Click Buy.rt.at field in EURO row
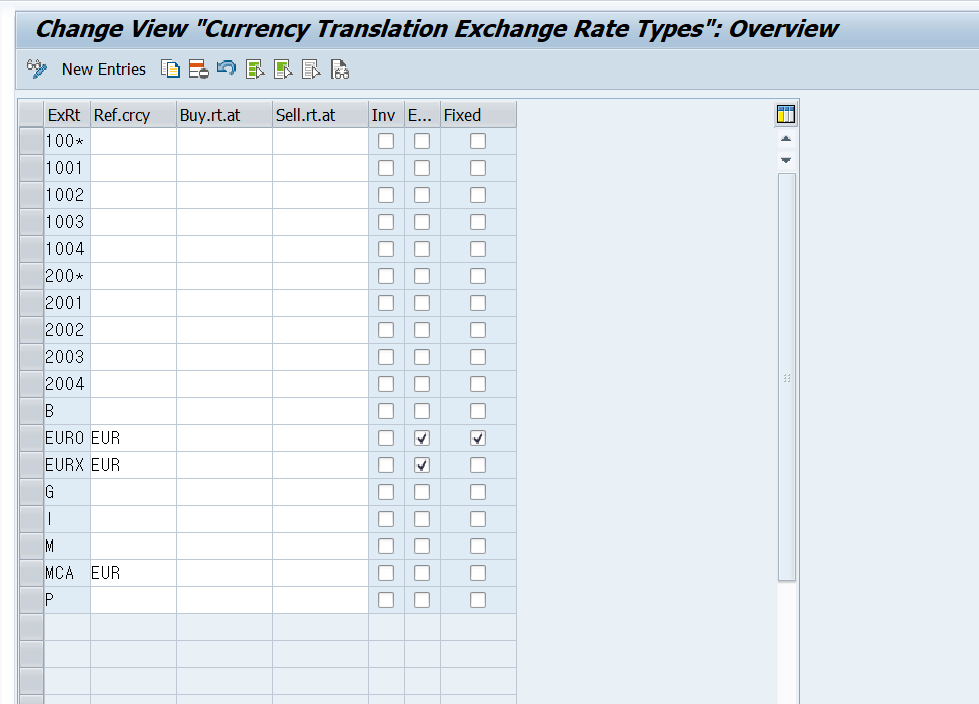The width and height of the screenshot is (979, 704). coord(225,438)
